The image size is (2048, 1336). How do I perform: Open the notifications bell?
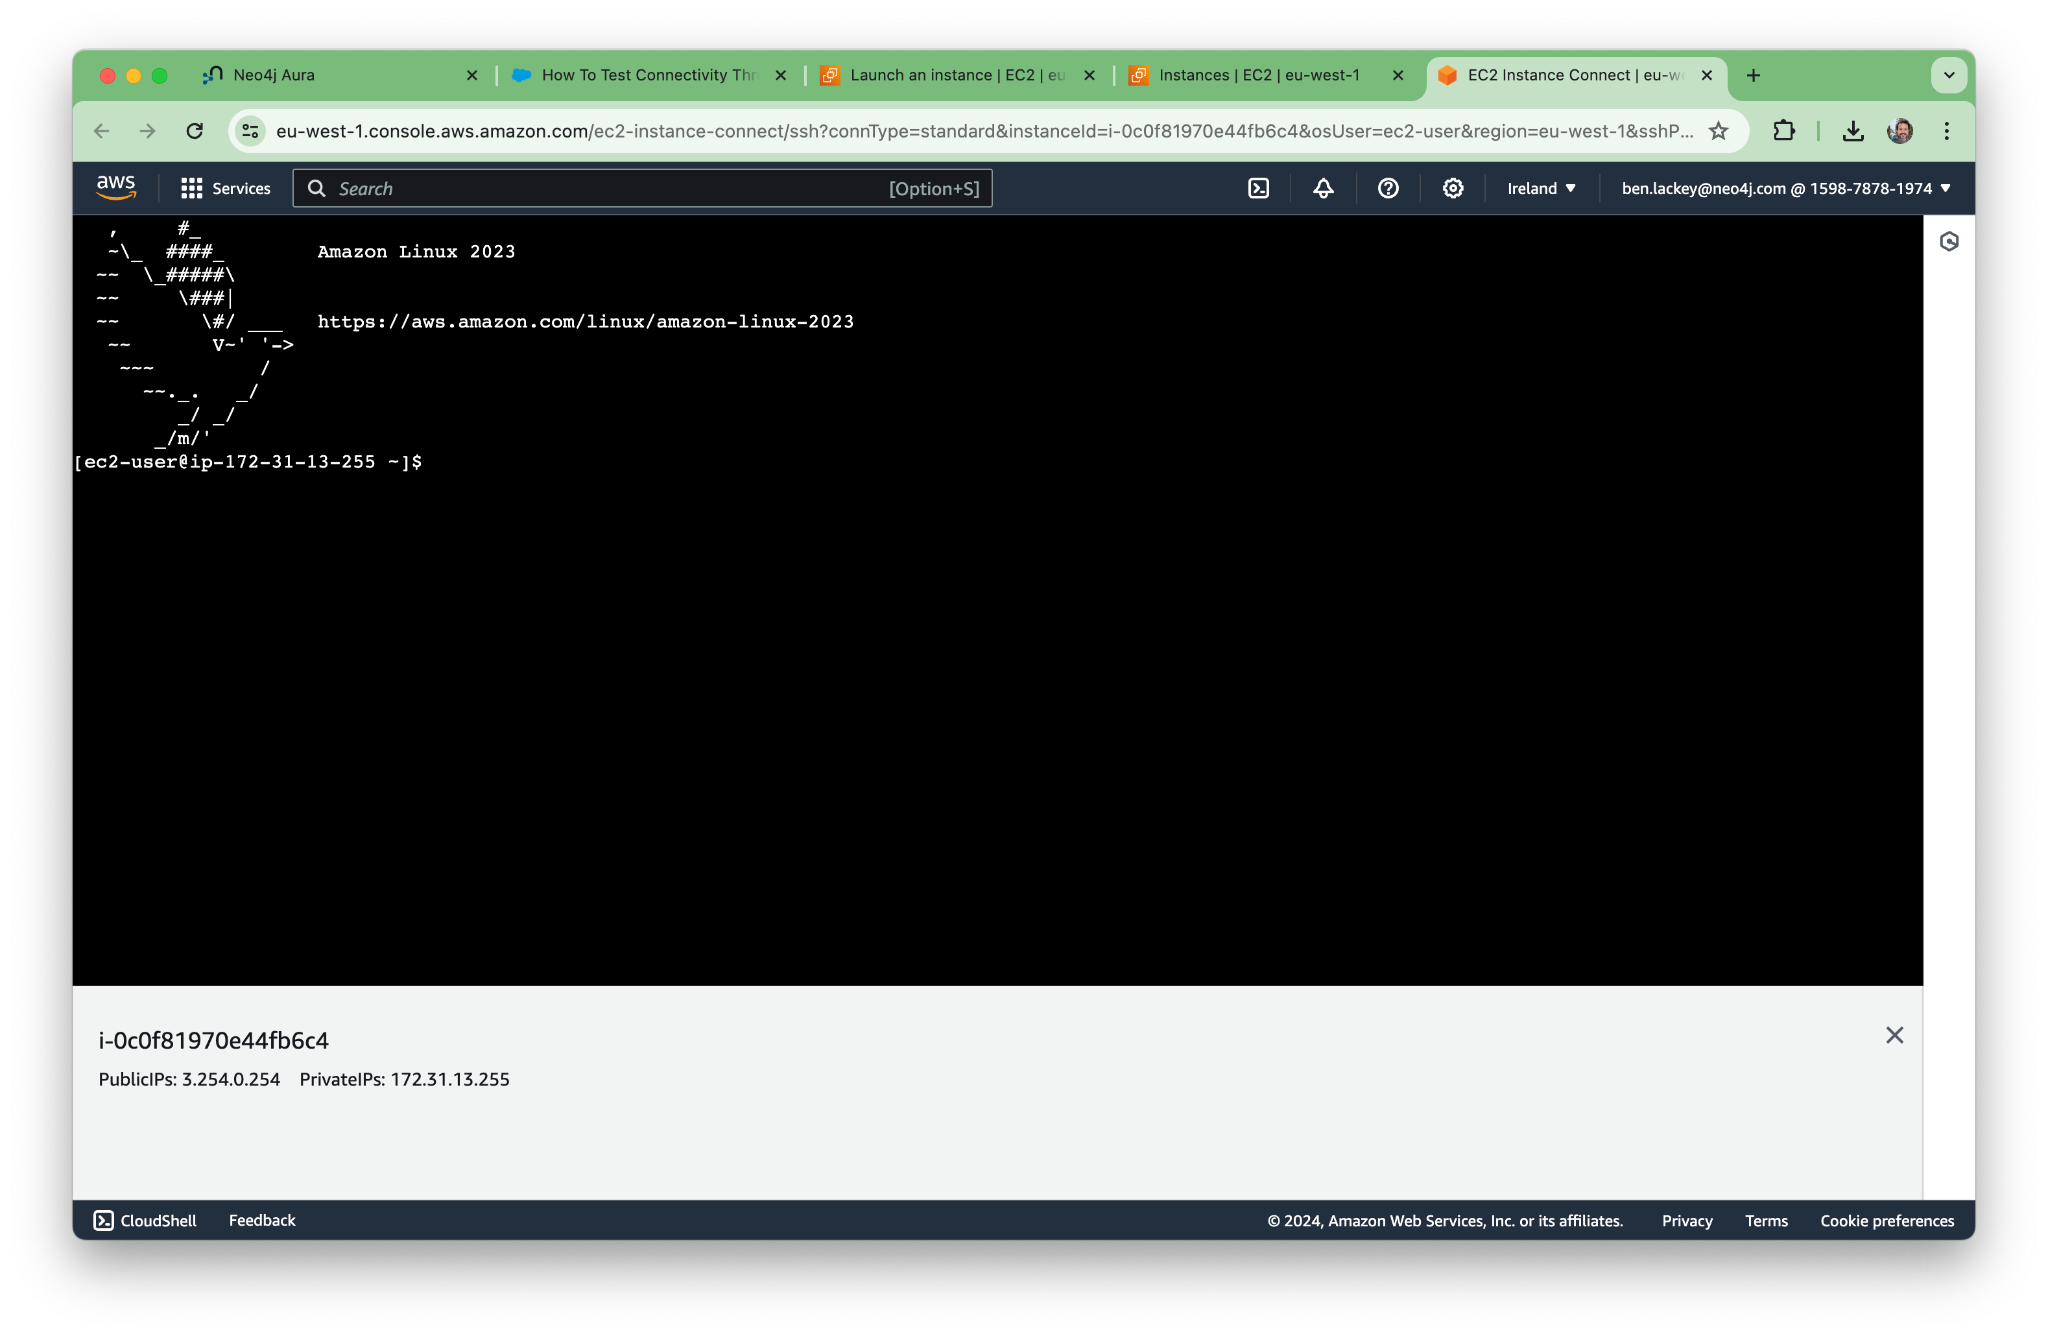point(1323,188)
